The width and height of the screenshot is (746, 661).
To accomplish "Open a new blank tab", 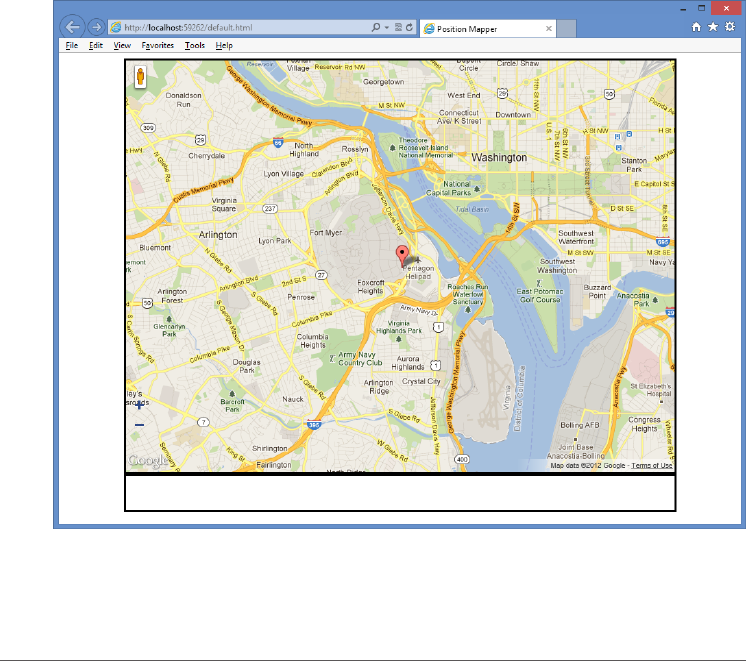I will (x=566, y=29).
